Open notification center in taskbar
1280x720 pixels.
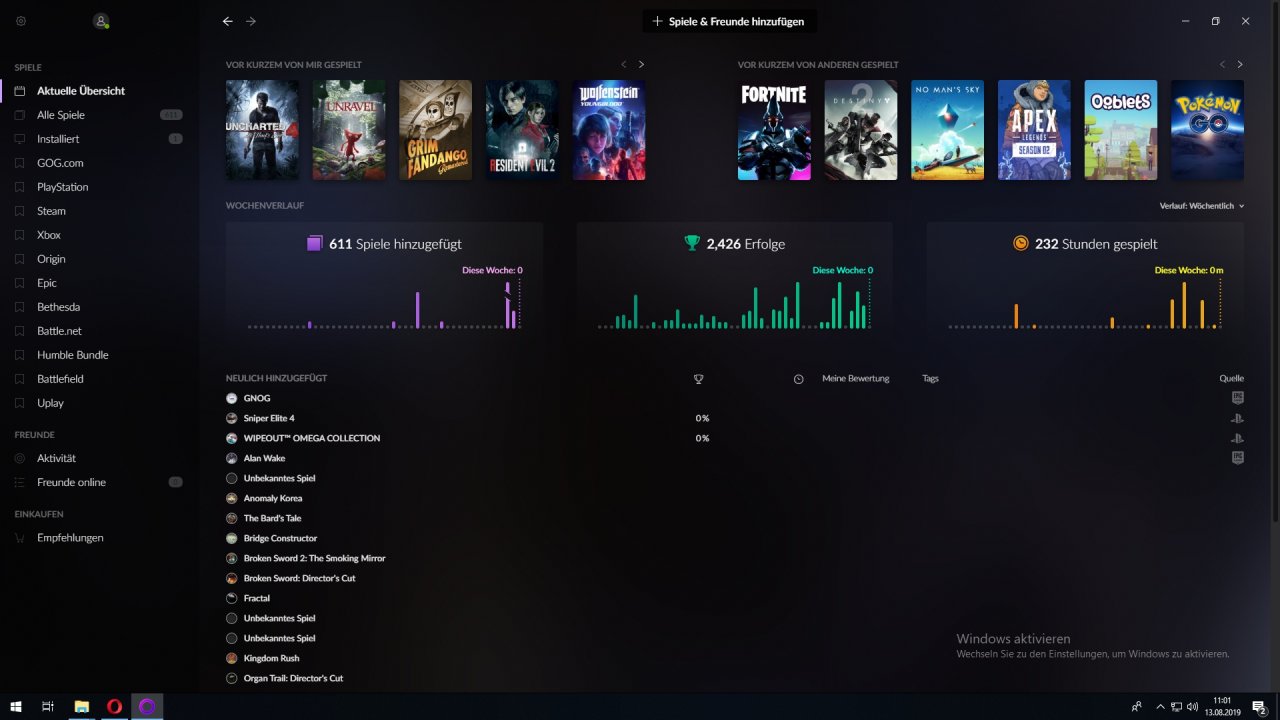pyautogui.click(x=1260, y=707)
